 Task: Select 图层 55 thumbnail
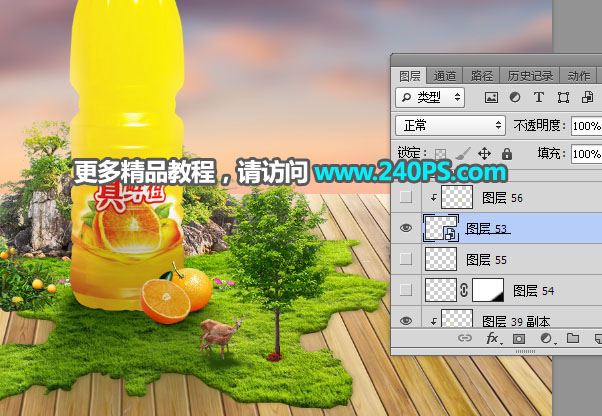(x=441, y=259)
